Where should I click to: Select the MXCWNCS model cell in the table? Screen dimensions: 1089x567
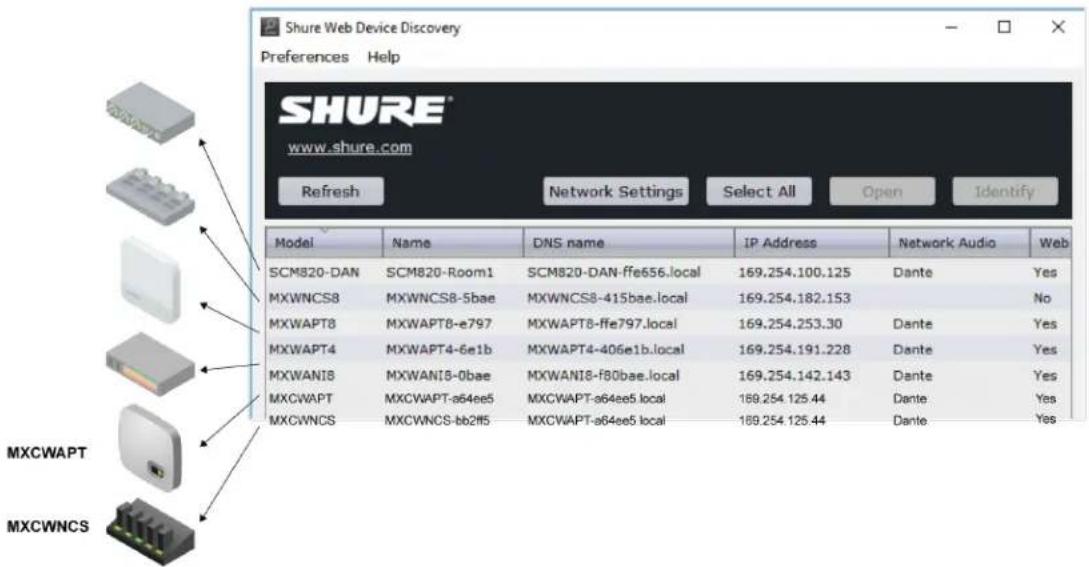coord(302,420)
